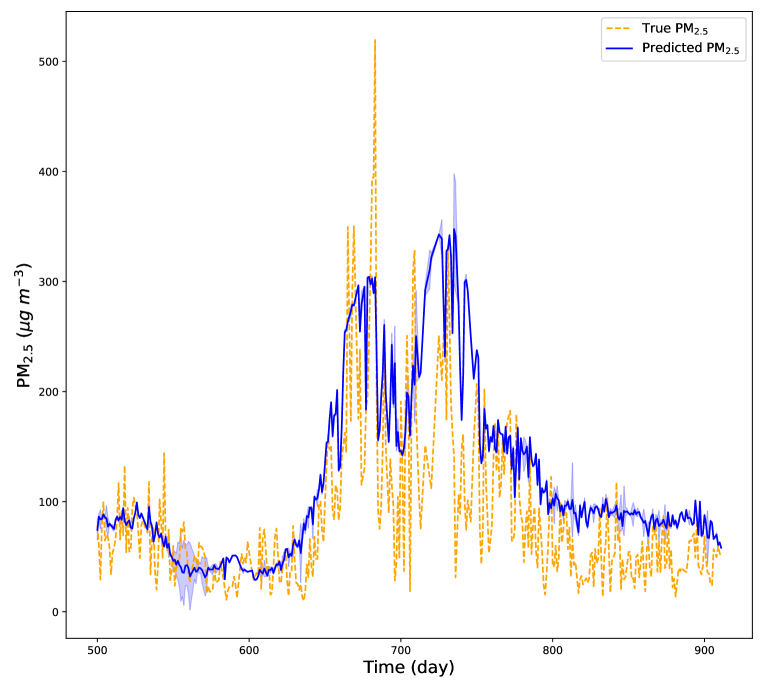Click the x-axis tick label 900

[x=704, y=650]
